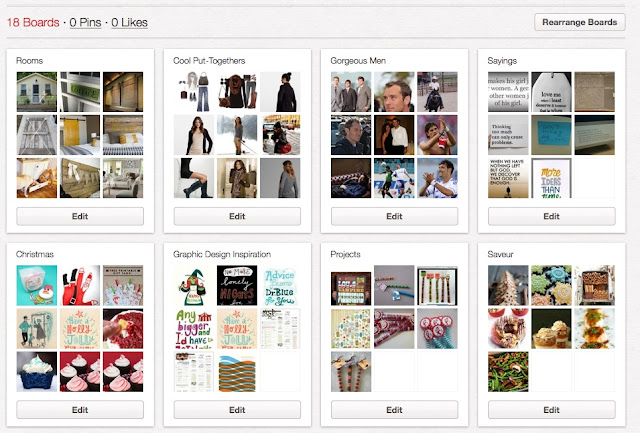Open the decorated snowflake cookies thumbnail
640x433 pixels.
551,285
